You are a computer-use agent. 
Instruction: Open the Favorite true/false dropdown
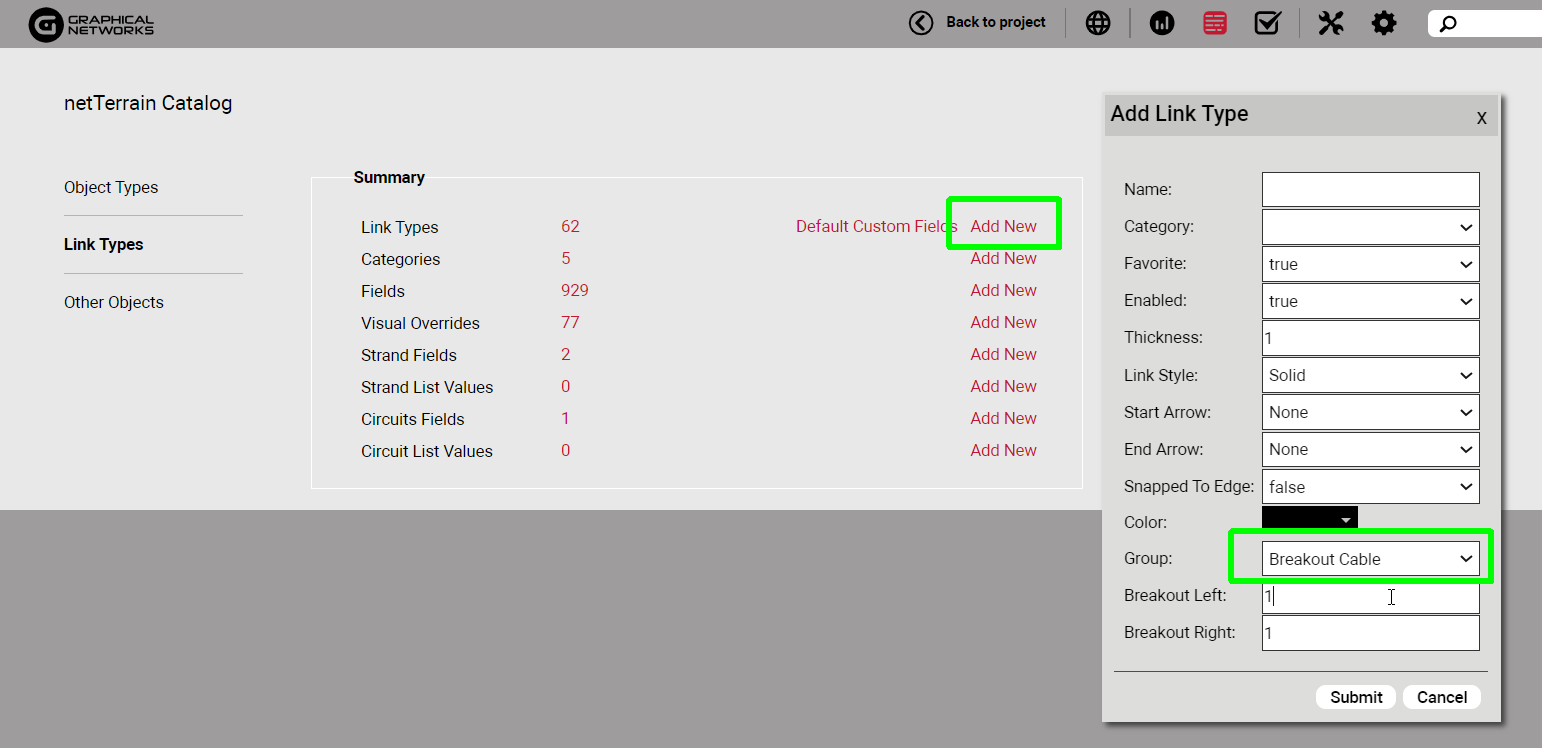coord(1370,264)
